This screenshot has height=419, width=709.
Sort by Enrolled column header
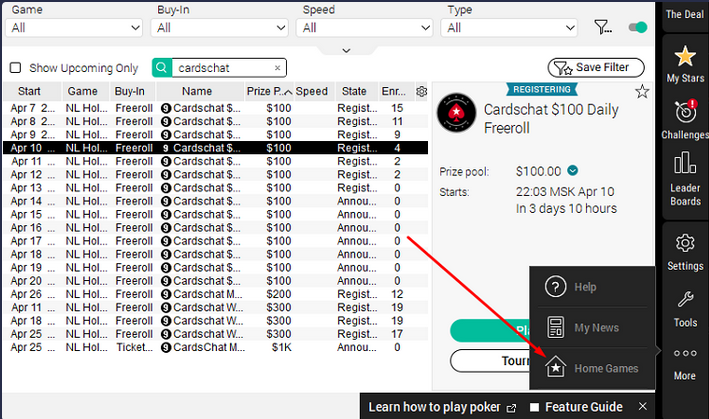coord(396,91)
